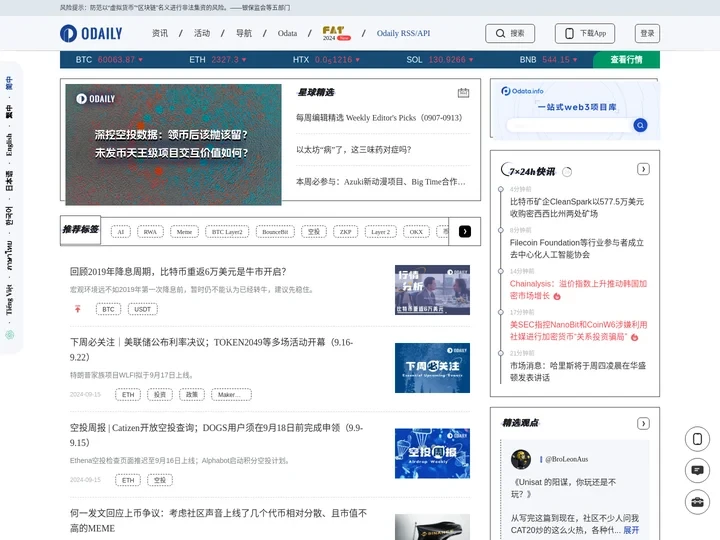Click the calendar icon beside 星球精选

coord(463,93)
